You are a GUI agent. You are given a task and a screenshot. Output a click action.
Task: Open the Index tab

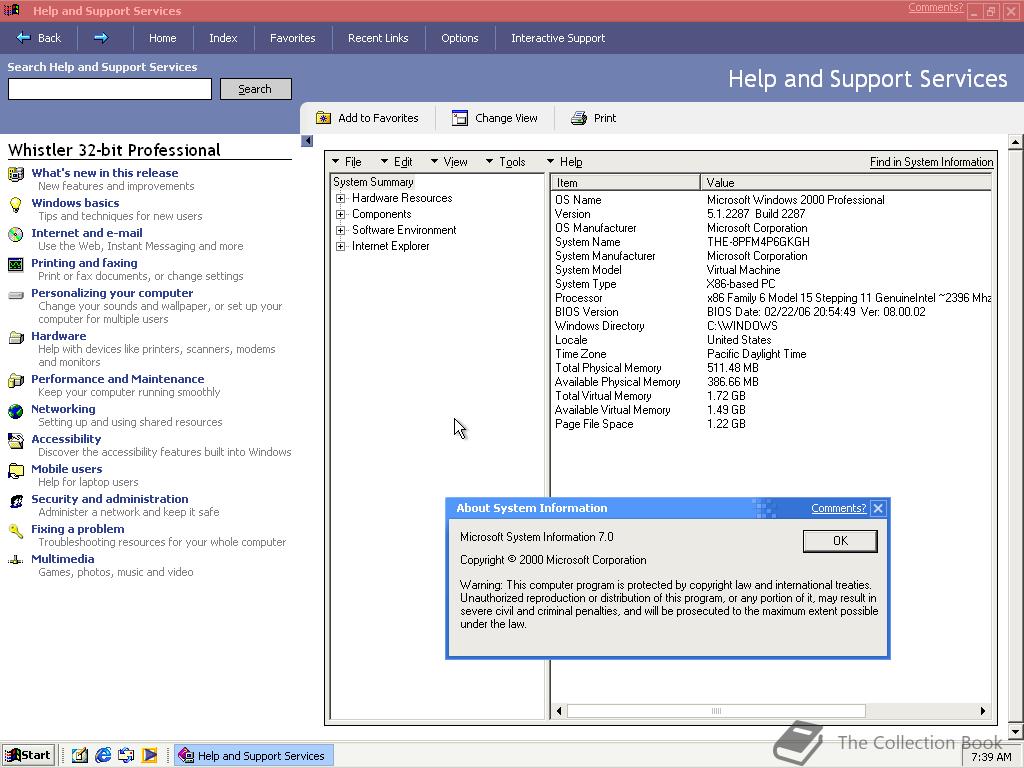[223, 38]
